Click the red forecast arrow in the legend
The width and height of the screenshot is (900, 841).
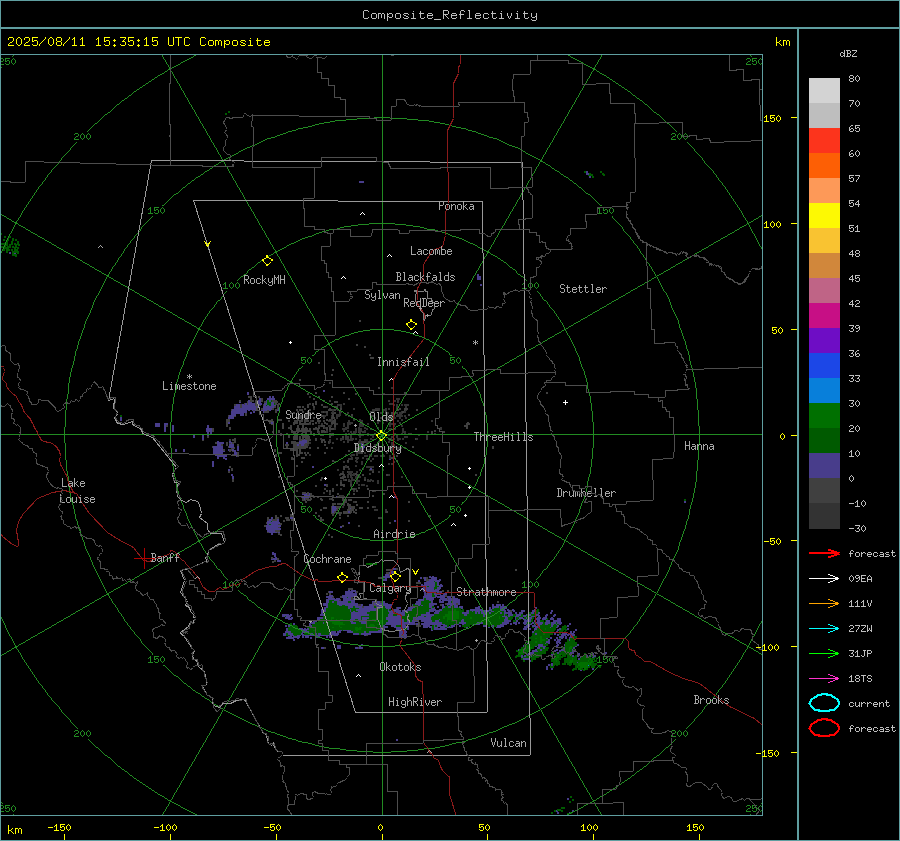pyautogui.click(x=824, y=553)
